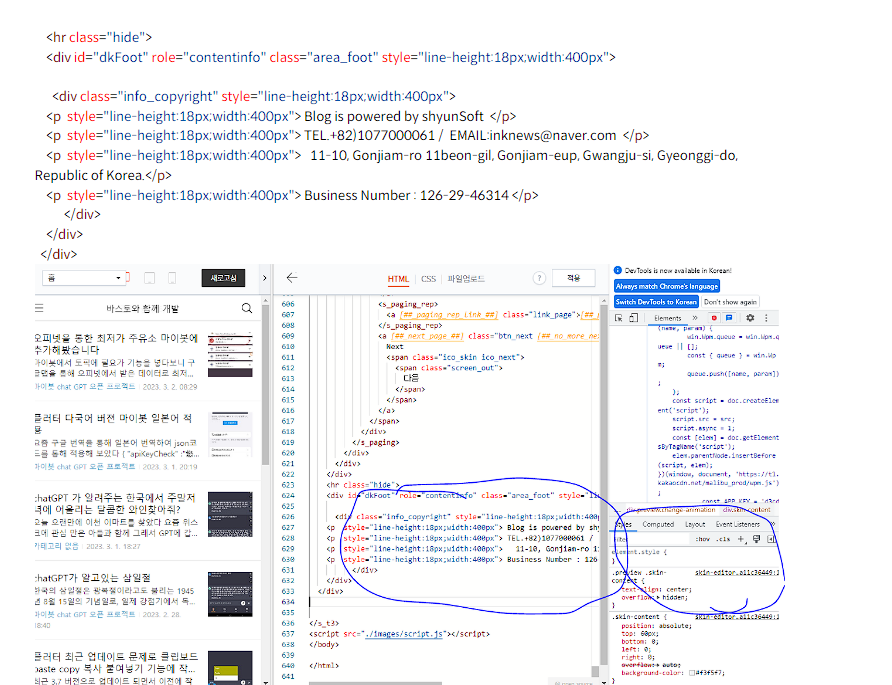Open the 플러터 다국어 버전 post thumbnail

point(230,434)
